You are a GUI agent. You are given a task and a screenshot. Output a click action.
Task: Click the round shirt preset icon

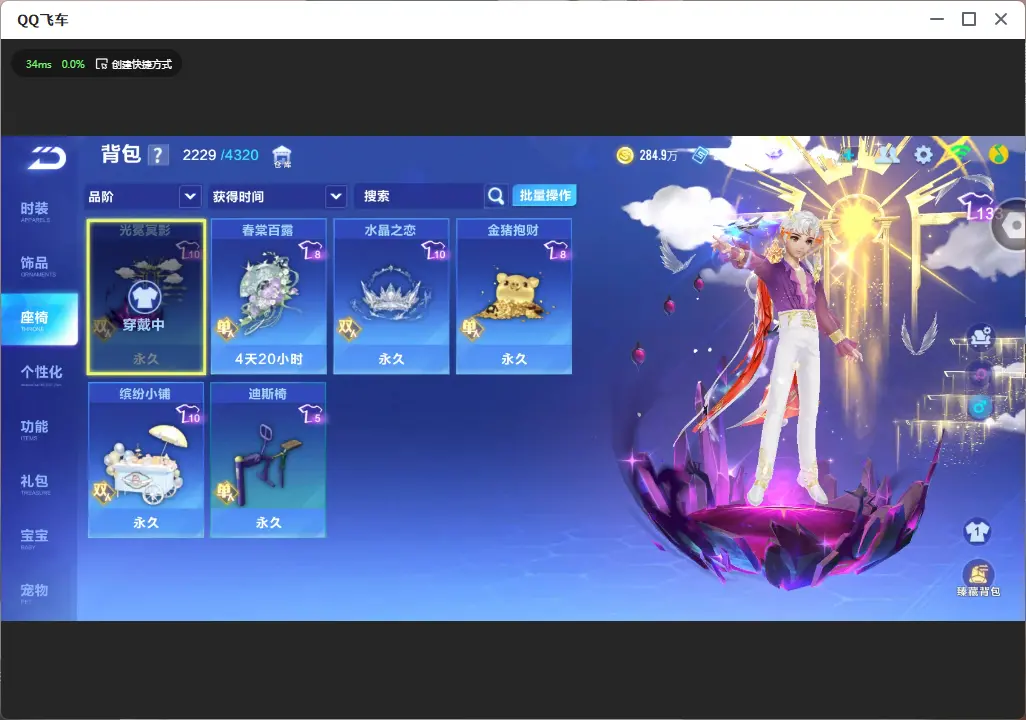pyautogui.click(x=977, y=531)
